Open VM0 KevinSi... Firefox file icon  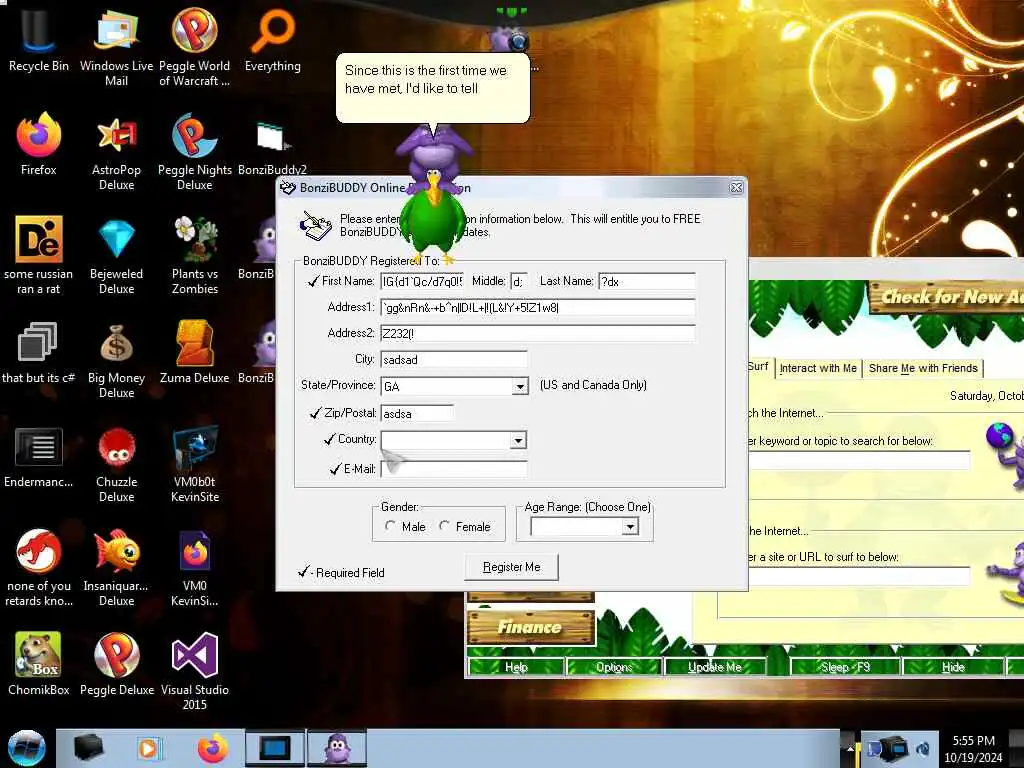click(x=195, y=567)
